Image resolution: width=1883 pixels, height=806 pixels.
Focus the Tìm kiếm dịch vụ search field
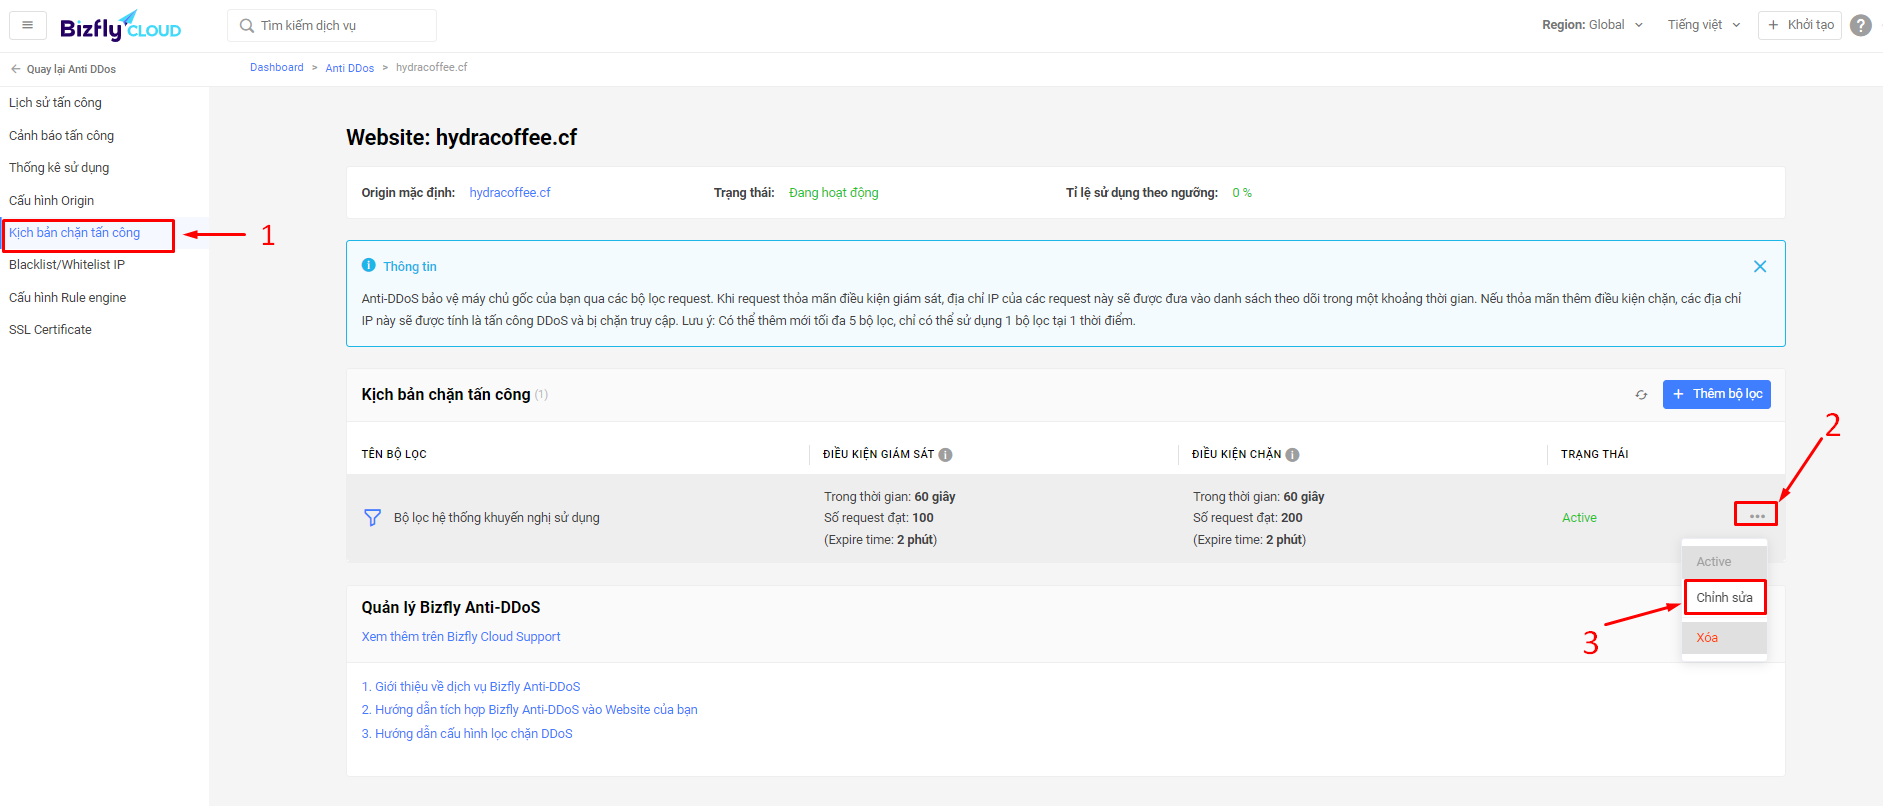(x=332, y=26)
